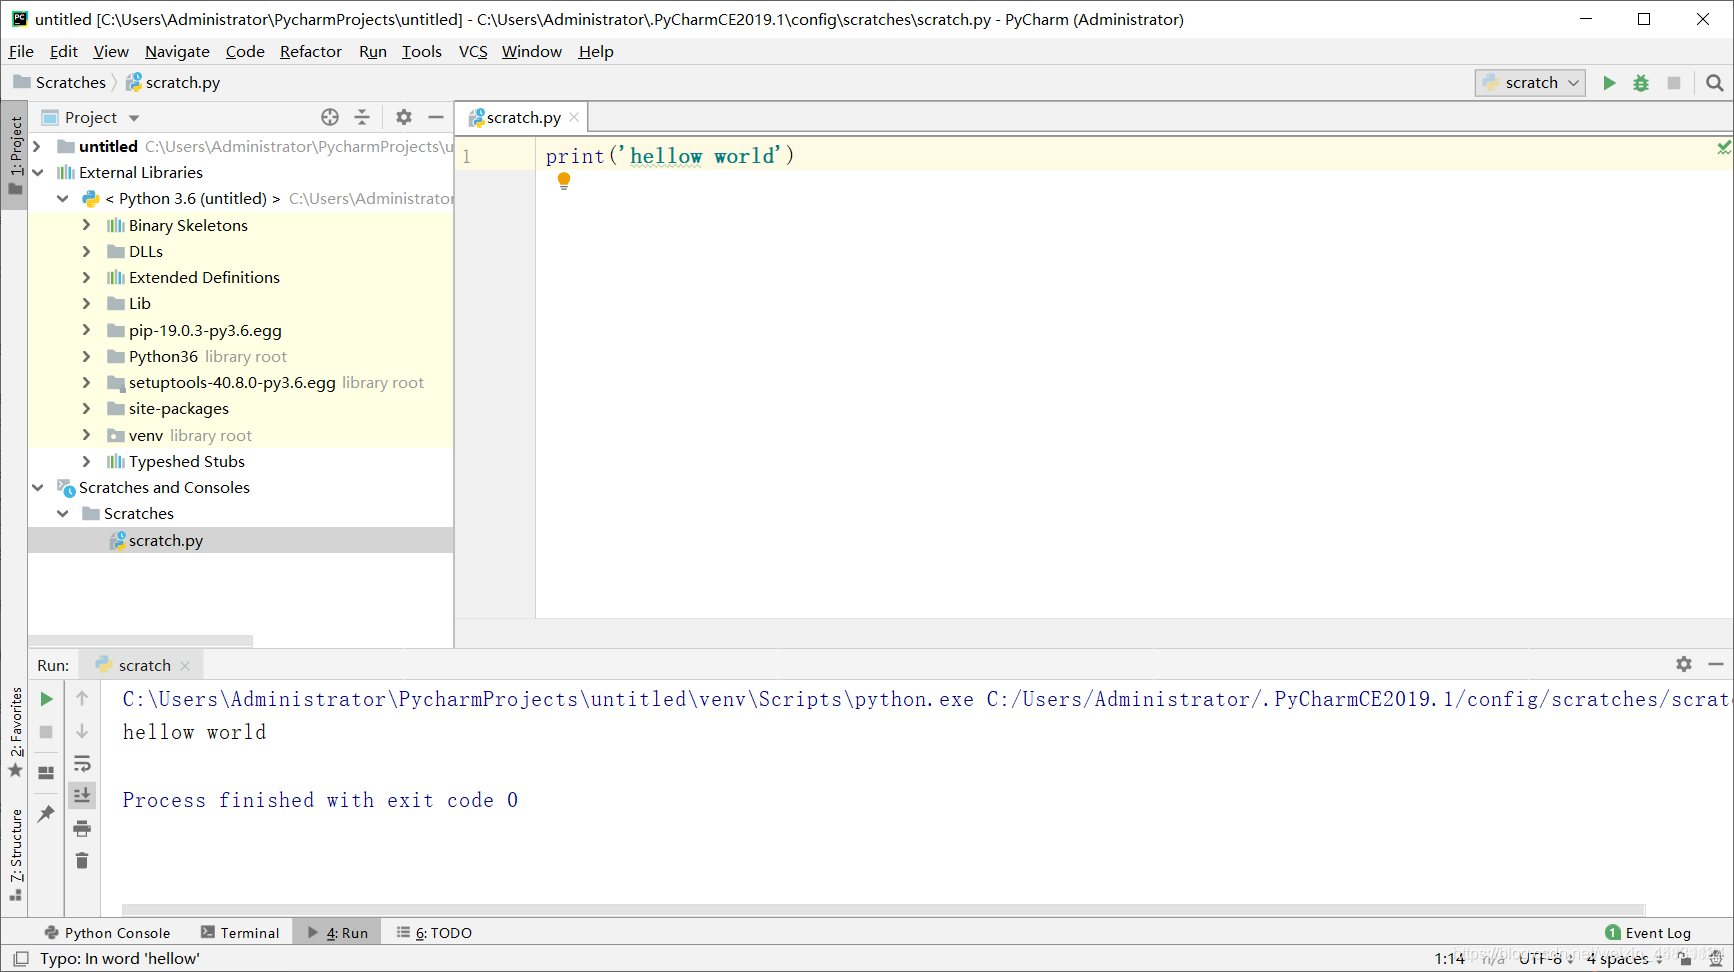This screenshot has width=1734, height=972.
Task: Click the Scratches breadcrumb in navigation bar
Action: 60,83
